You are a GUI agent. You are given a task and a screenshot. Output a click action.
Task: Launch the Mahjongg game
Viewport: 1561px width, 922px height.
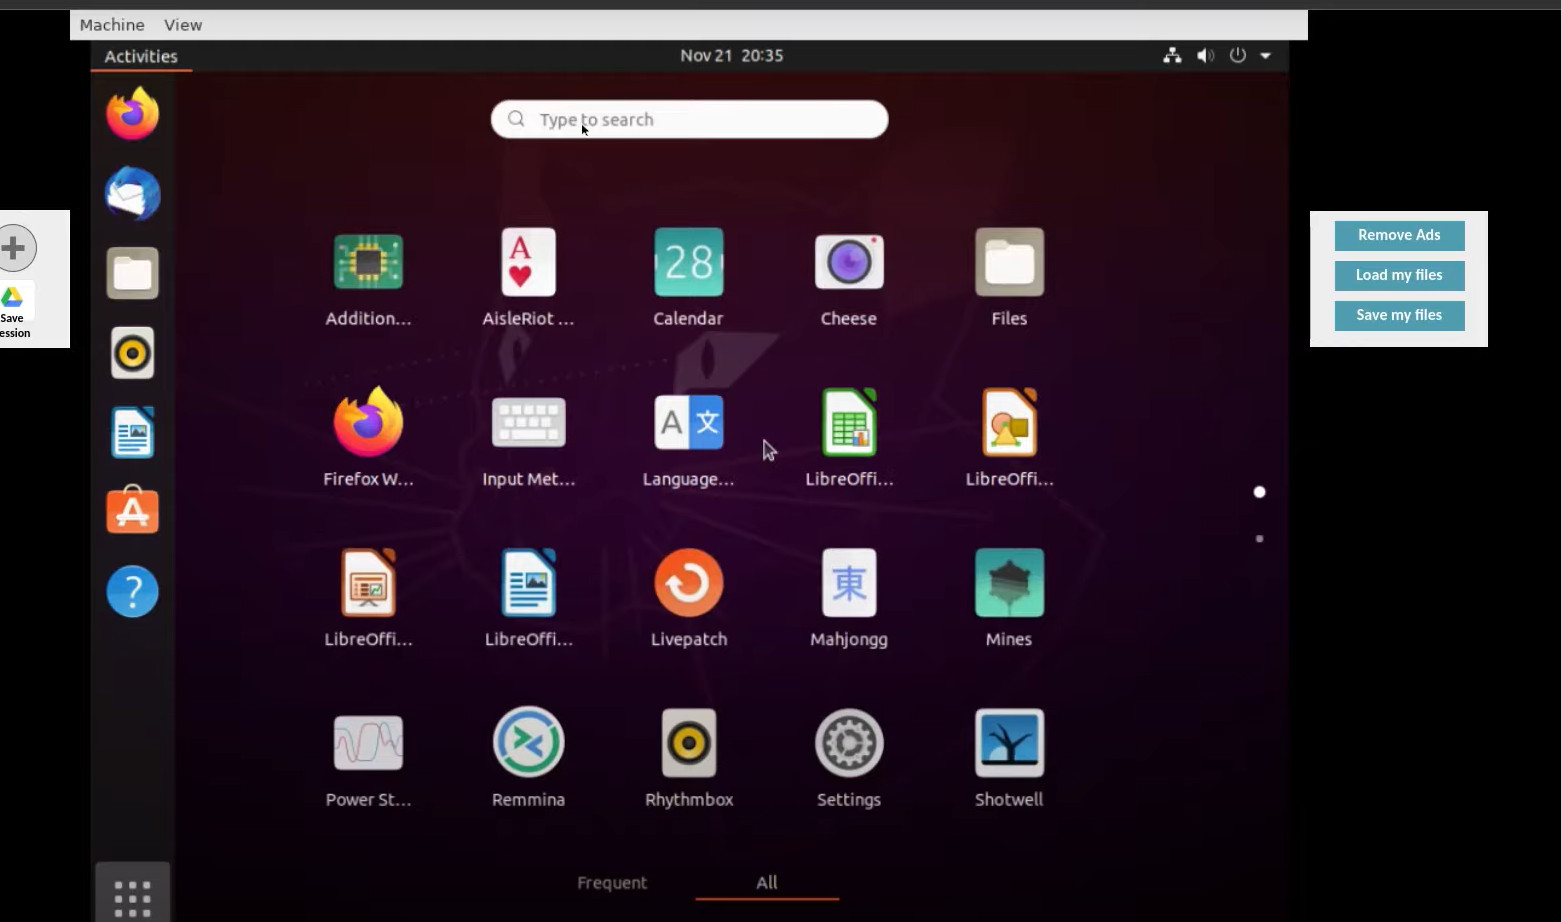849,598
